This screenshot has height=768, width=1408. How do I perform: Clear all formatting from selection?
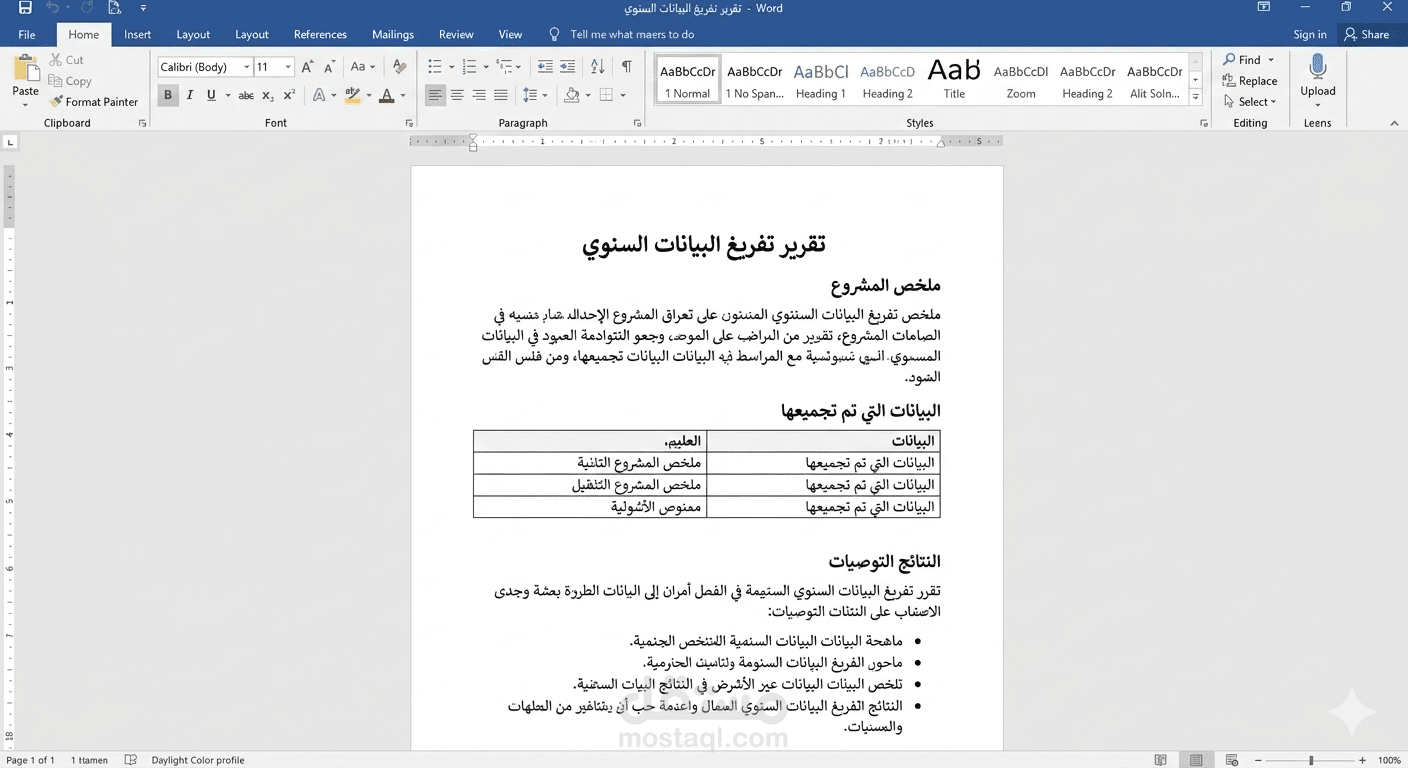pyautogui.click(x=399, y=67)
